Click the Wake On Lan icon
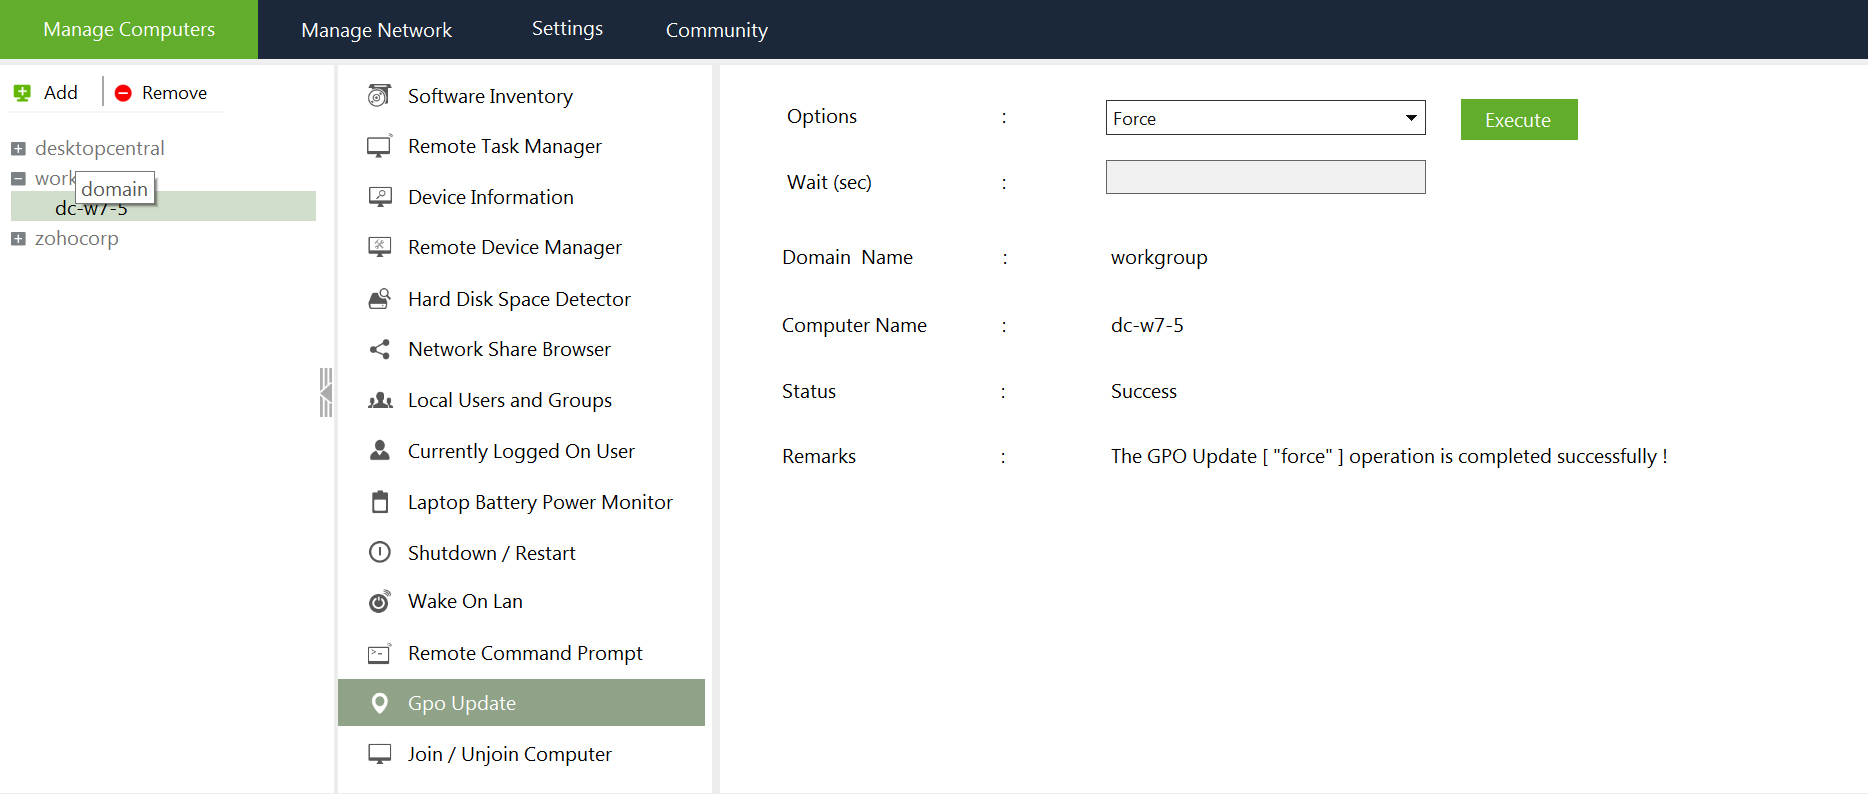Viewport: 1868px width, 794px height. (379, 602)
